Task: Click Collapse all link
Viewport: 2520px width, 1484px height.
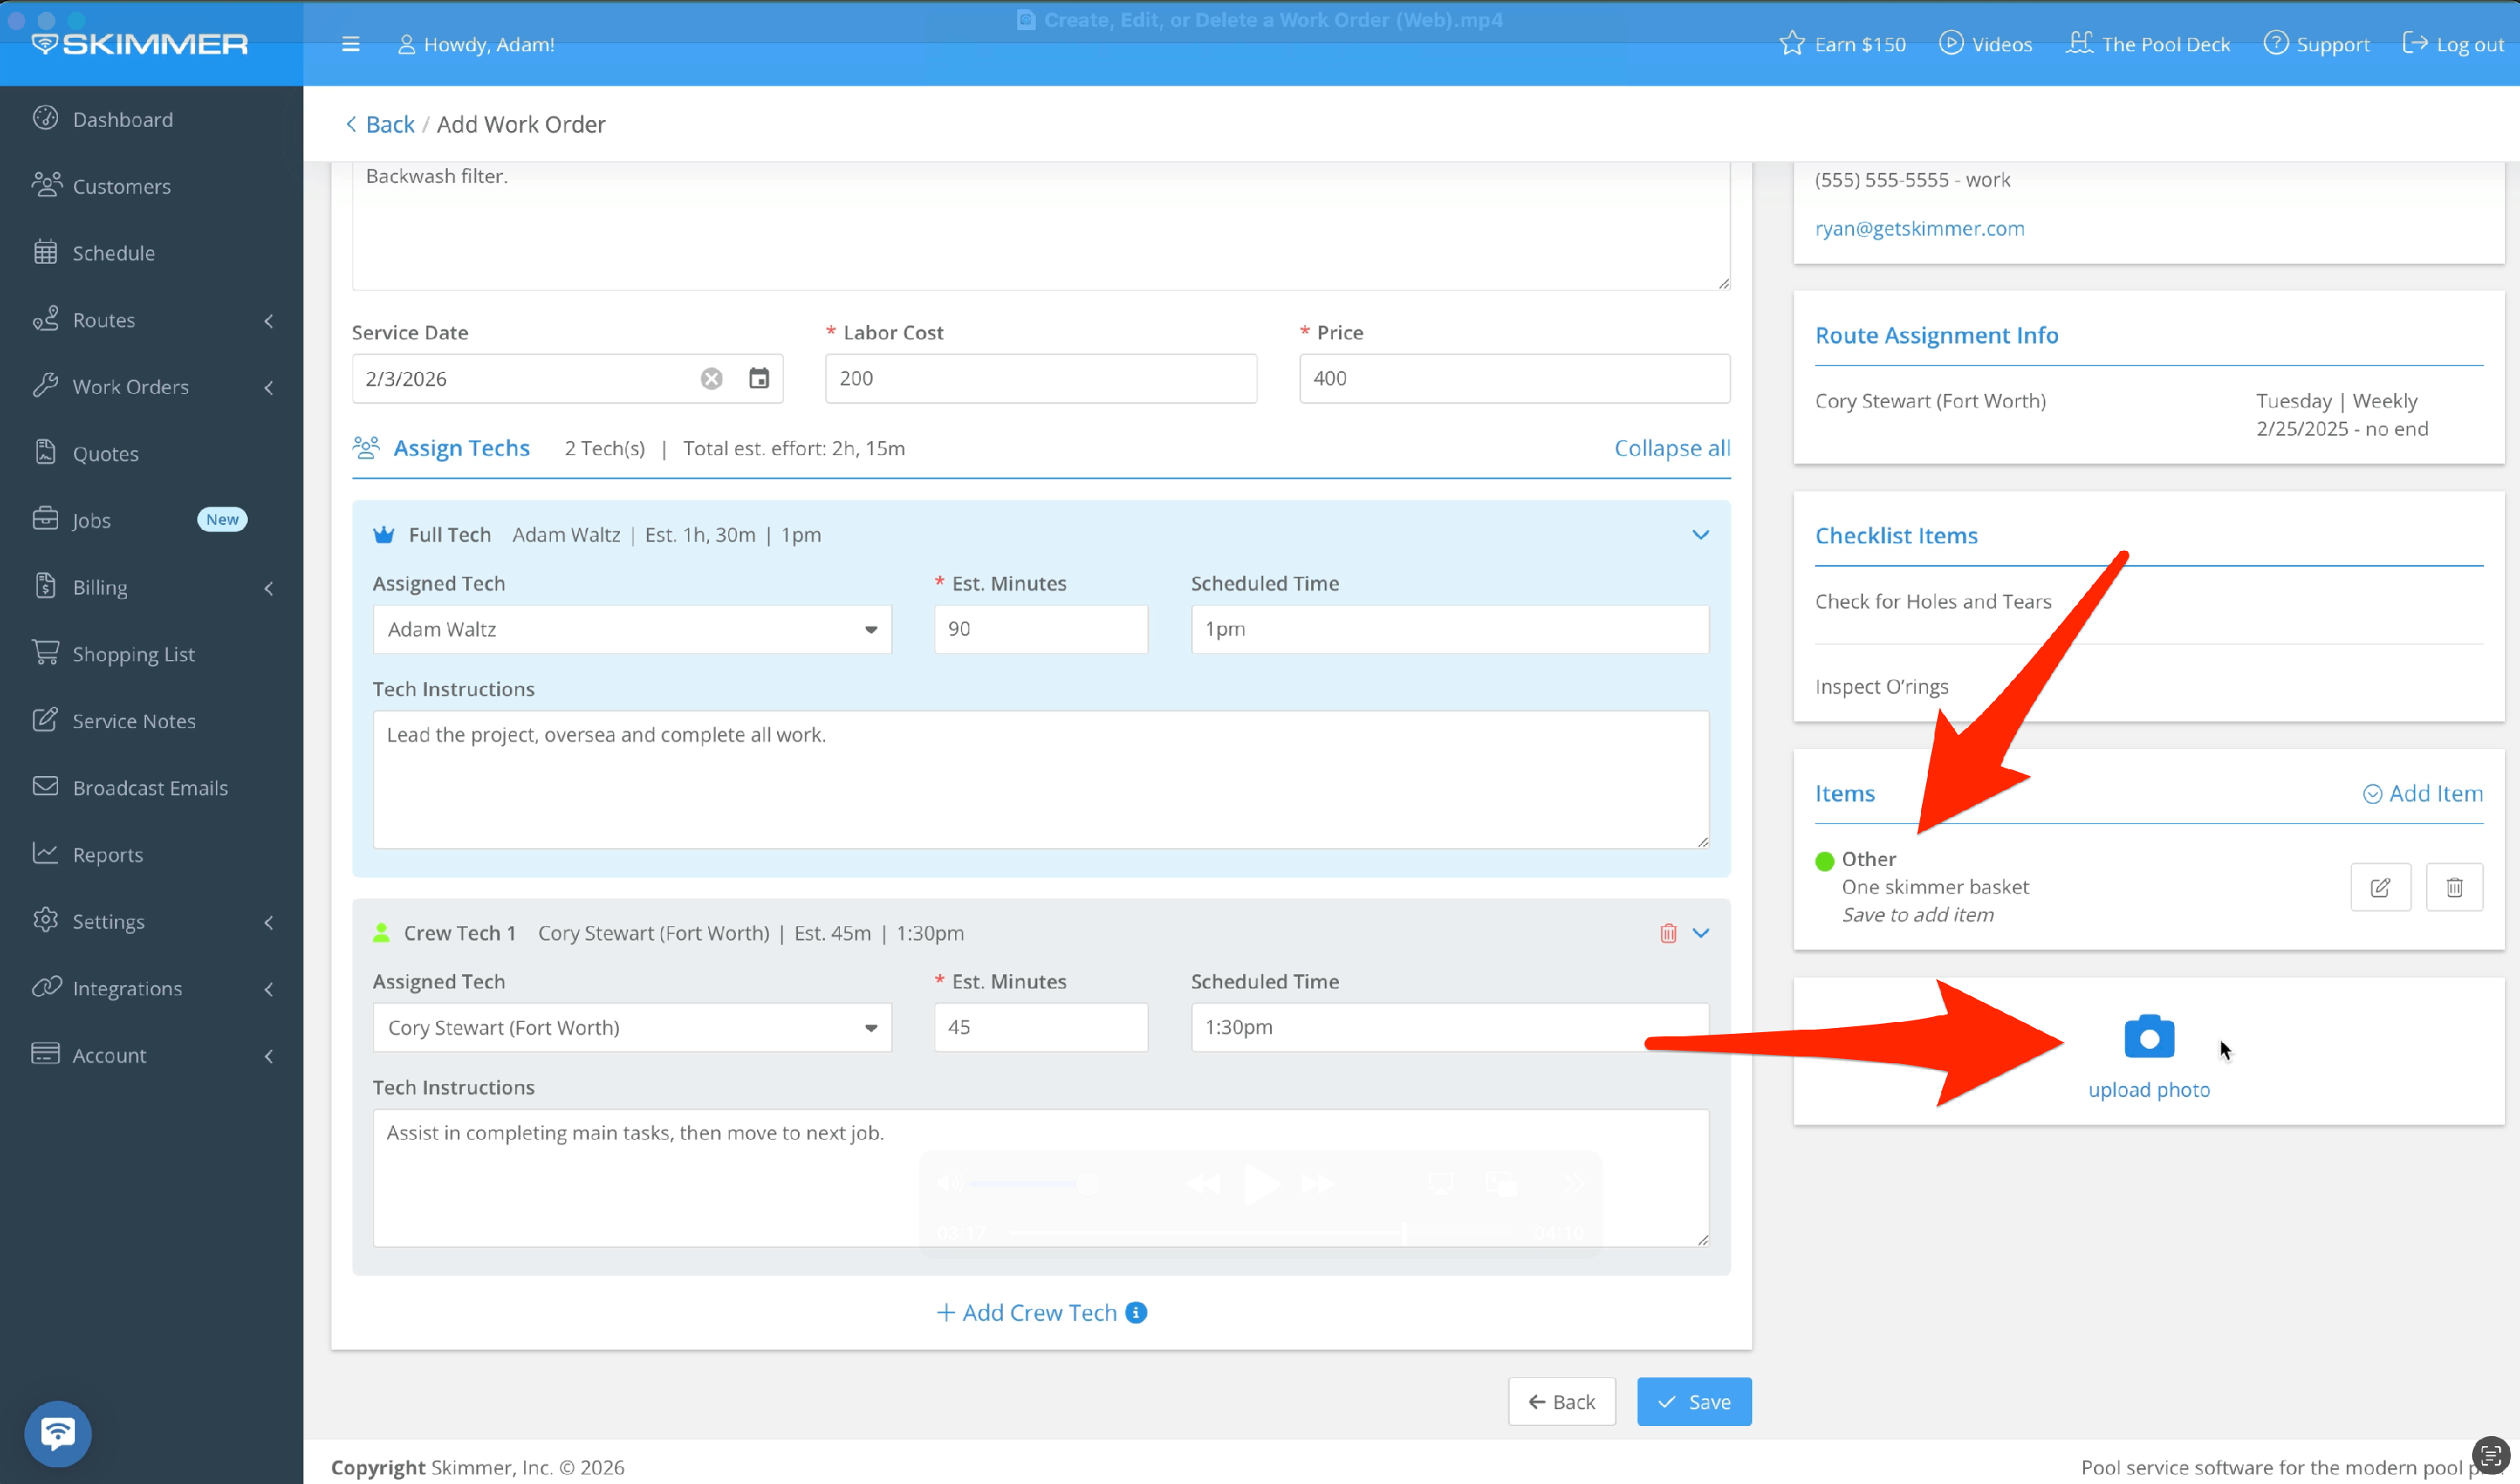Action: [x=1671, y=448]
